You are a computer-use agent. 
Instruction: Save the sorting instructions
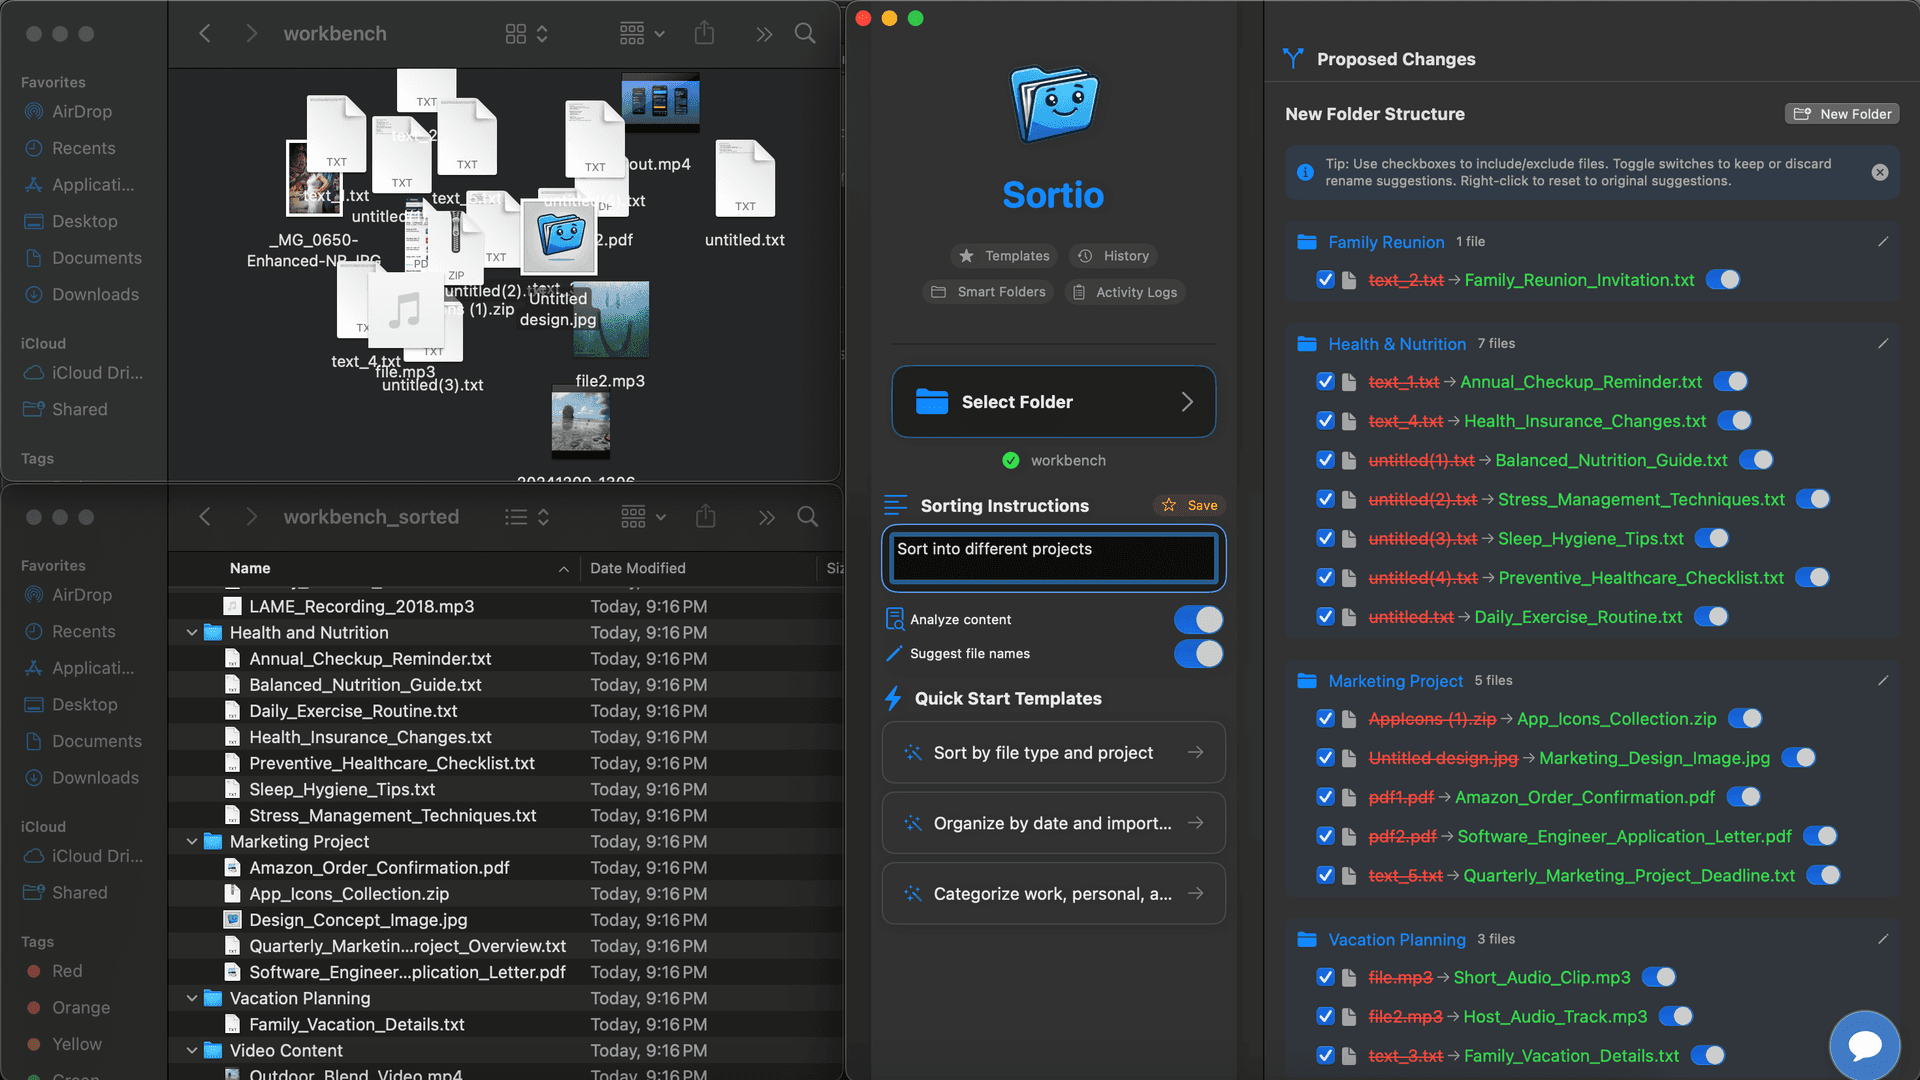click(1189, 505)
